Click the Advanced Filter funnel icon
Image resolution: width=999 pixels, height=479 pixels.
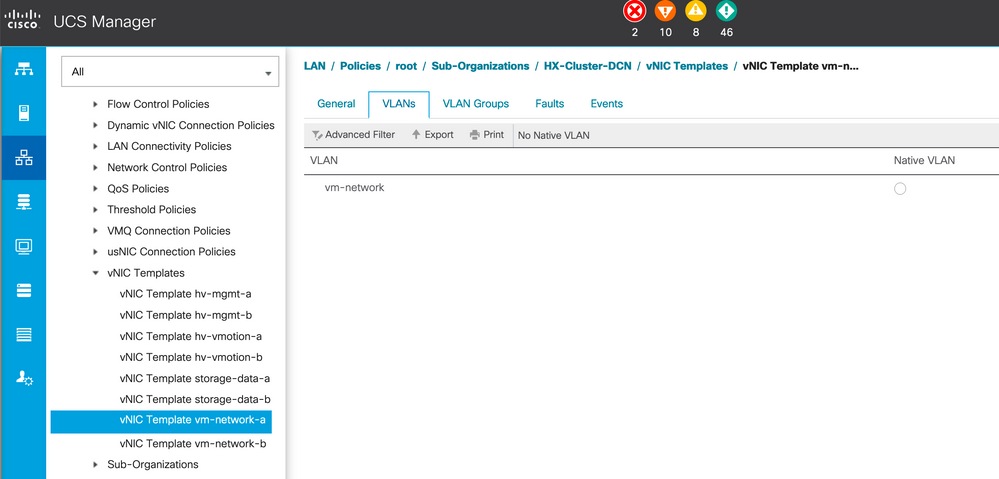pyautogui.click(x=317, y=135)
